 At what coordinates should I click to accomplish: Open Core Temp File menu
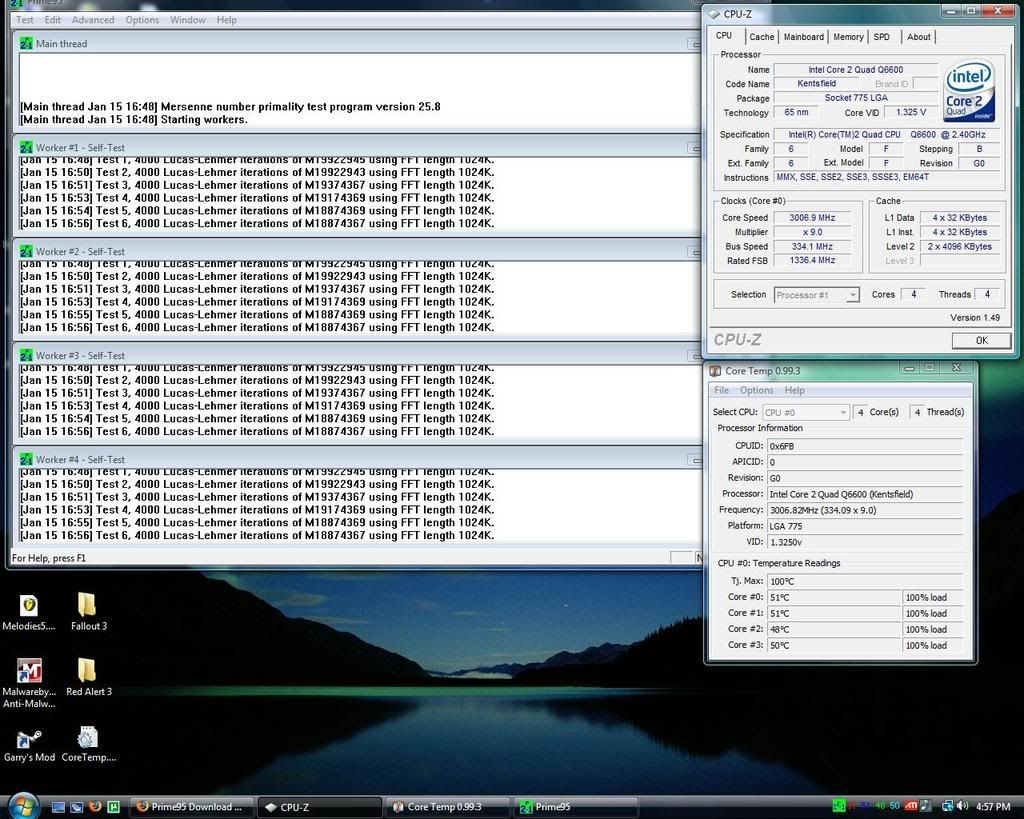[722, 390]
